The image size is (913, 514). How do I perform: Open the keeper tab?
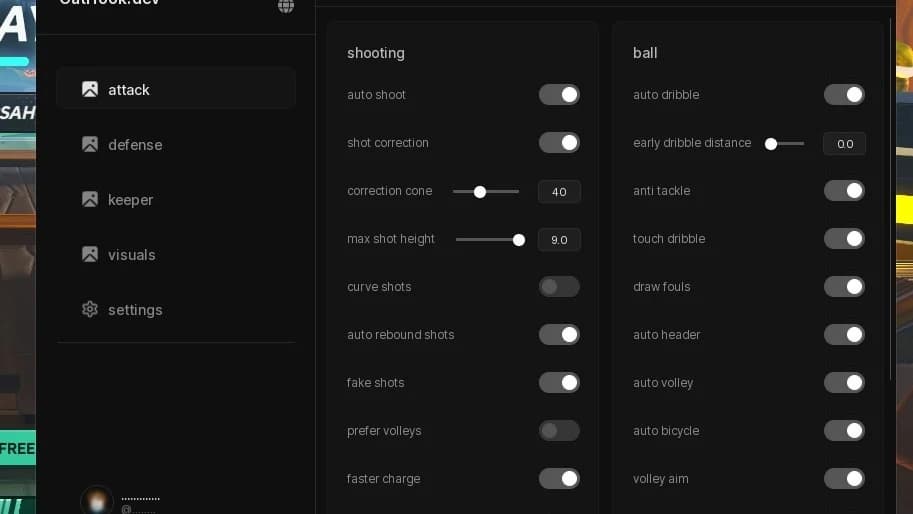pos(176,199)
